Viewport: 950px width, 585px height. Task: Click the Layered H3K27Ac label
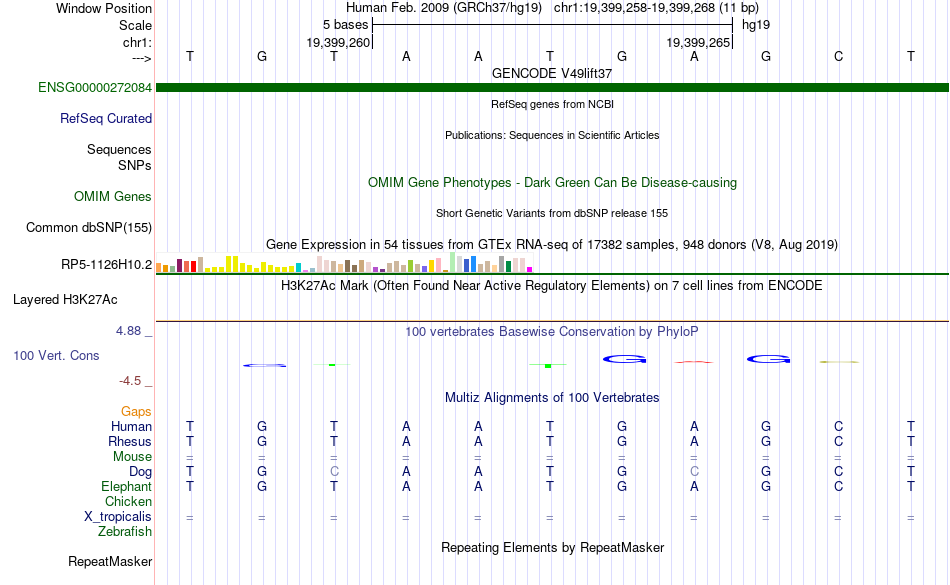pyautogui.click(x=65, y=299)
